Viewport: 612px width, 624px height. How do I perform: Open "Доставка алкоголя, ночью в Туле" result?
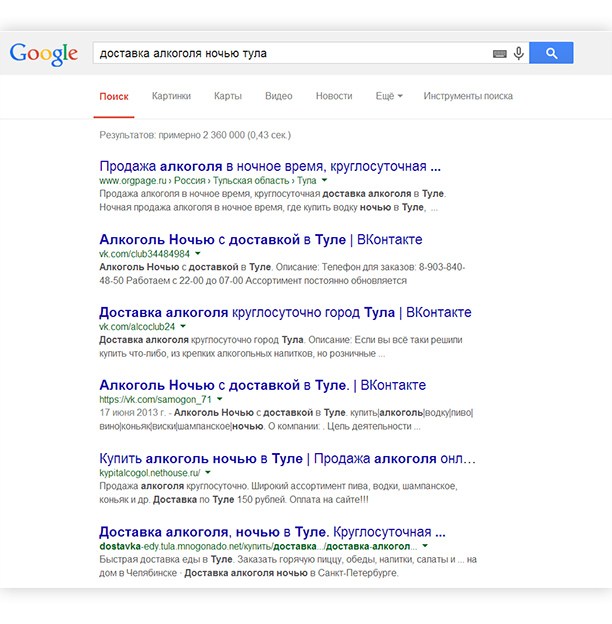point(272,531)
